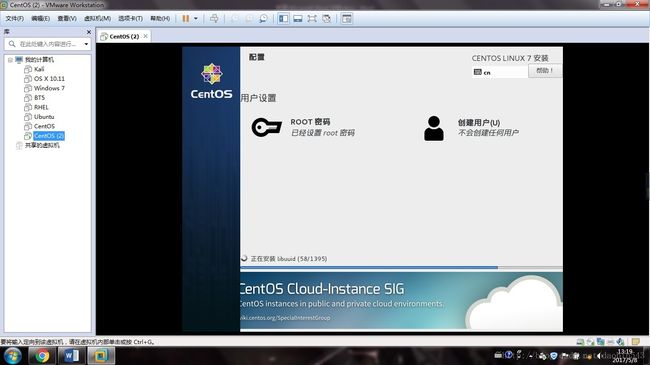Screen dimensions: 650x365
Task: Click VMware Workstation taskbar icon
Action: (101, 356)
